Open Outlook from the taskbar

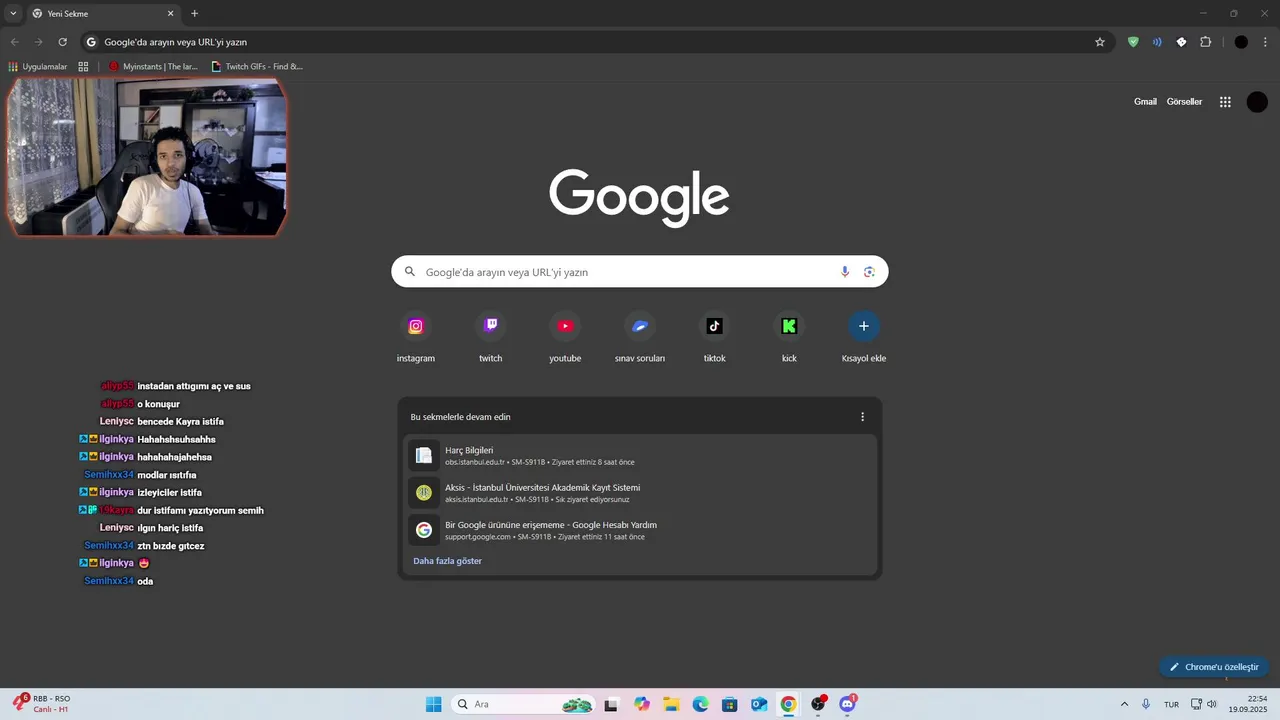pyautogui.click(x=759, y=704)
